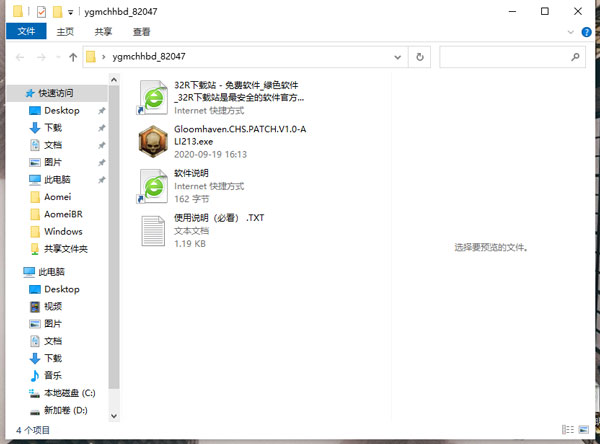Screen dimensions: 600x444
Task: Expand the address bar history dropdown
Action: (398, 57)
